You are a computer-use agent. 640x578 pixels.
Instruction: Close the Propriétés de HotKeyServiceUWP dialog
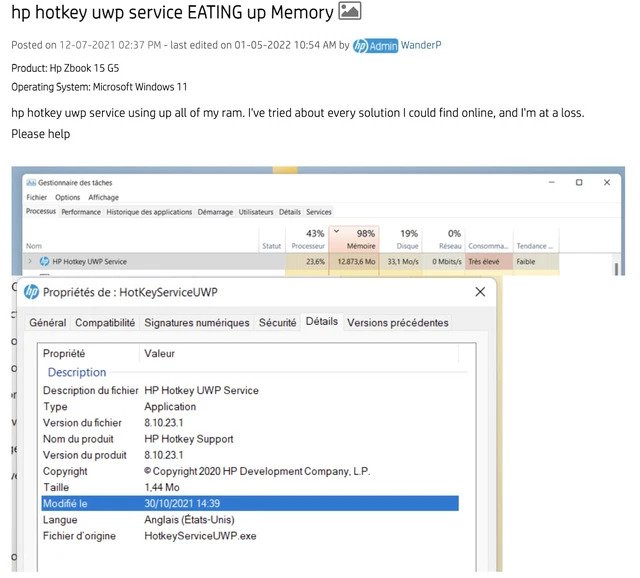click(480, 291)
